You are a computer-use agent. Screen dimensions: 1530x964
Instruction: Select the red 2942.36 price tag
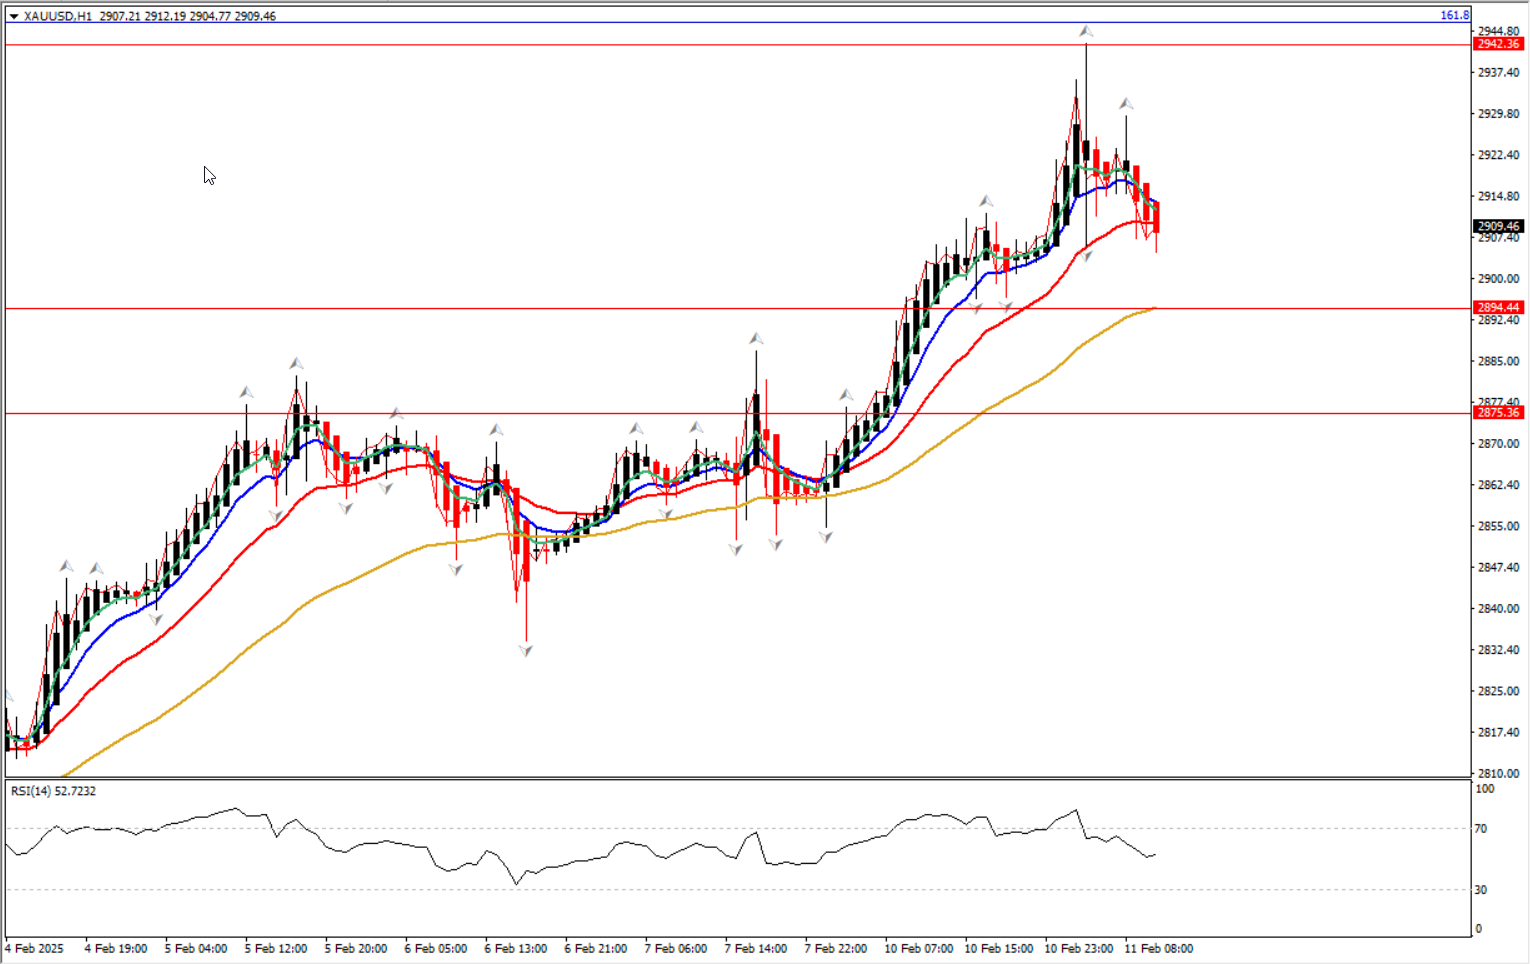click(1498, 44)
